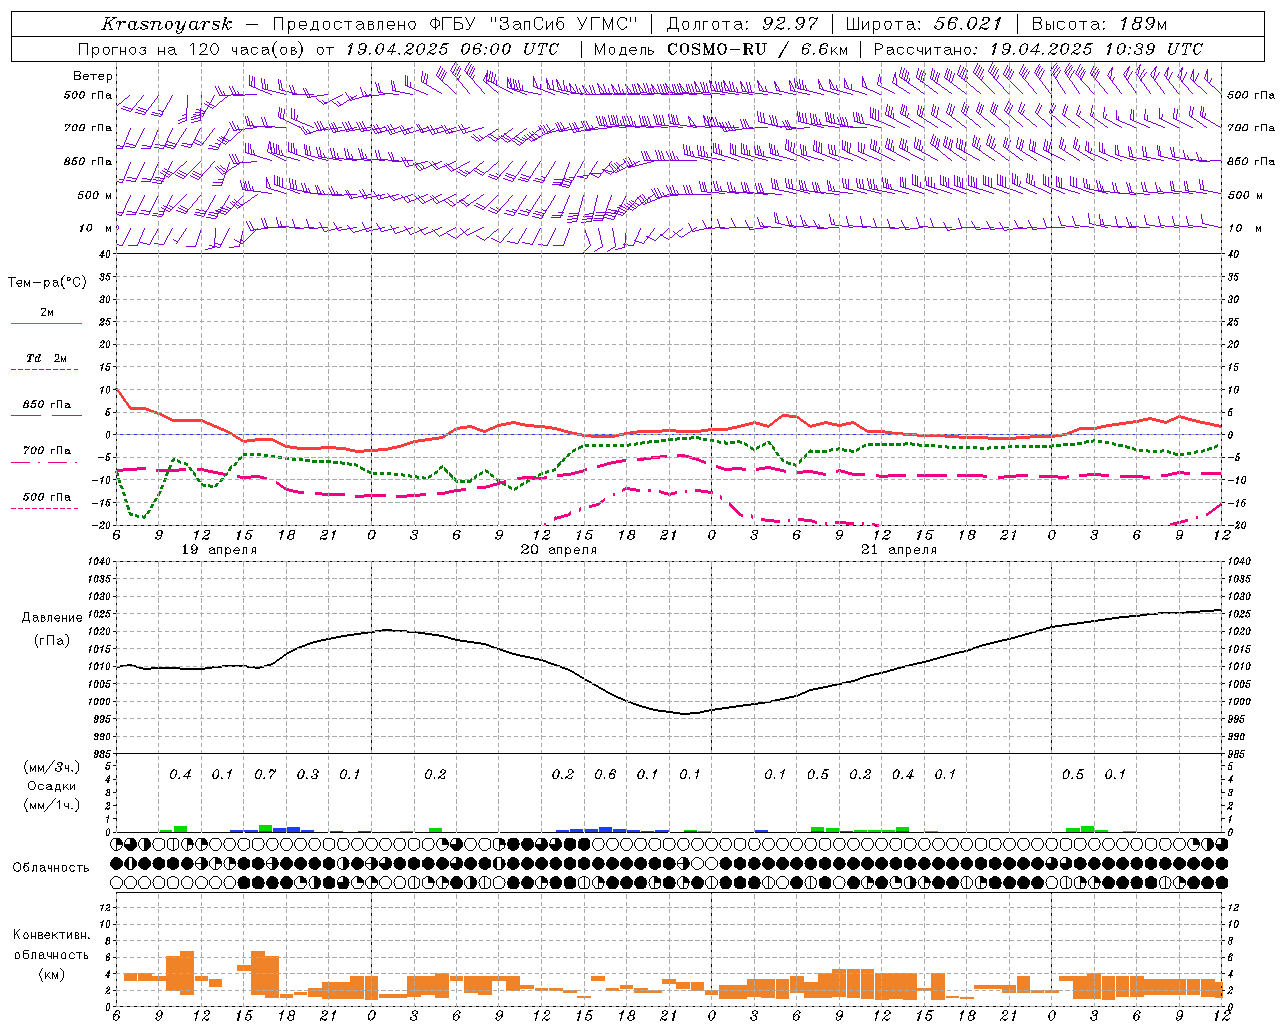The height and width of the screenshot is (1024, 1280).
Task: Click the (мм/1ч.) precipitation unit label
Action: tap(52, 805)
